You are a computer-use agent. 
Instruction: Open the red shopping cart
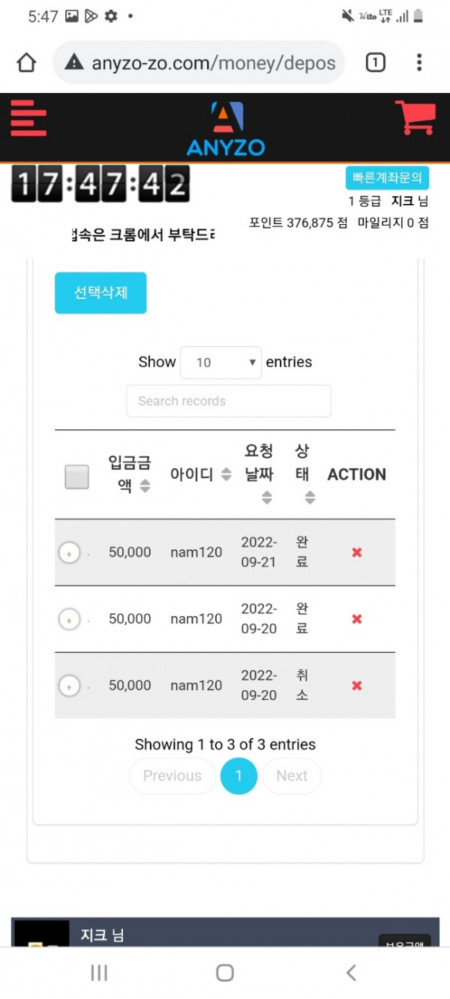tap(415, 117)
